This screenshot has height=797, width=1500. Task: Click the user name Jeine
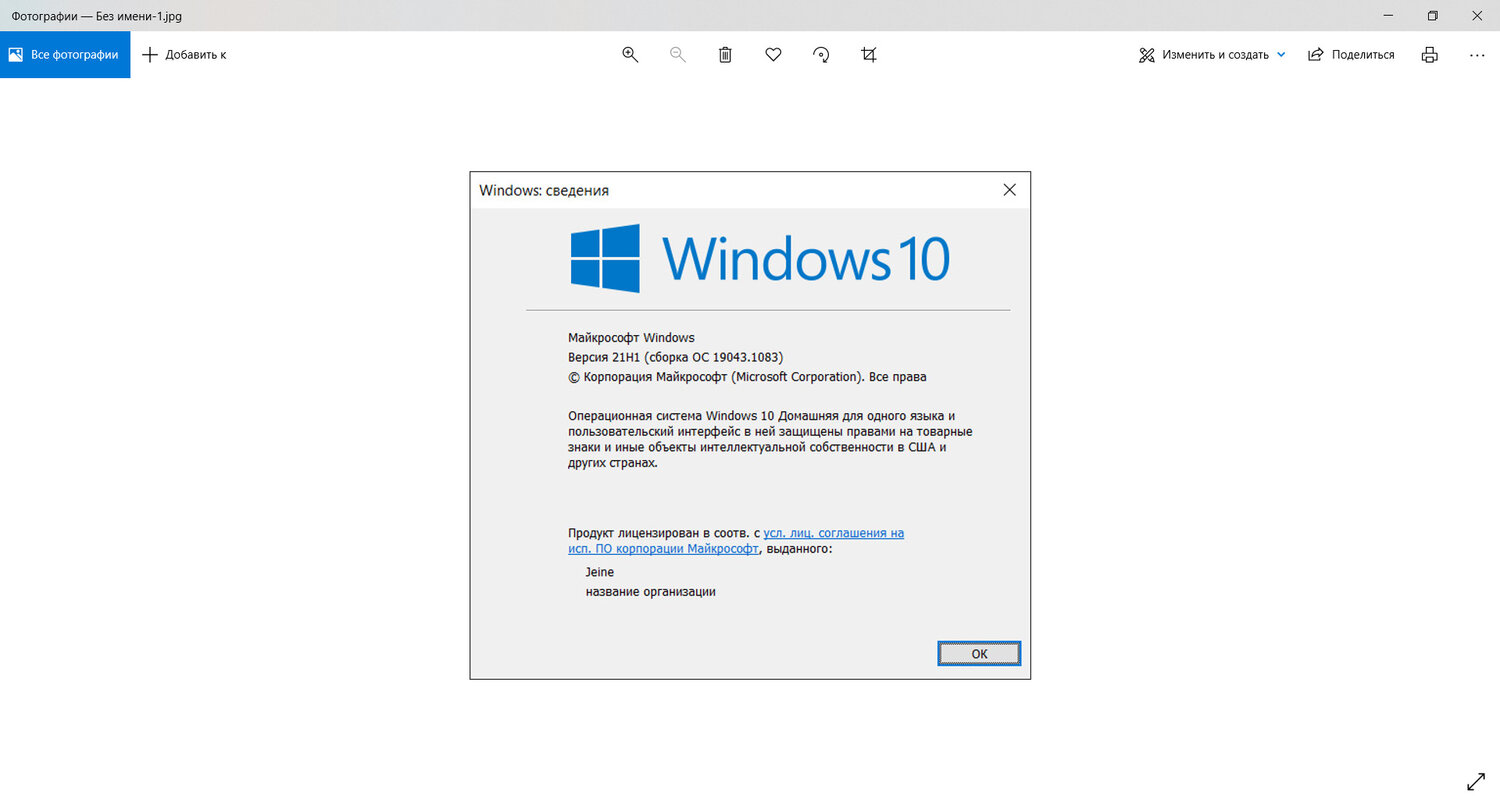pos(600,572)
